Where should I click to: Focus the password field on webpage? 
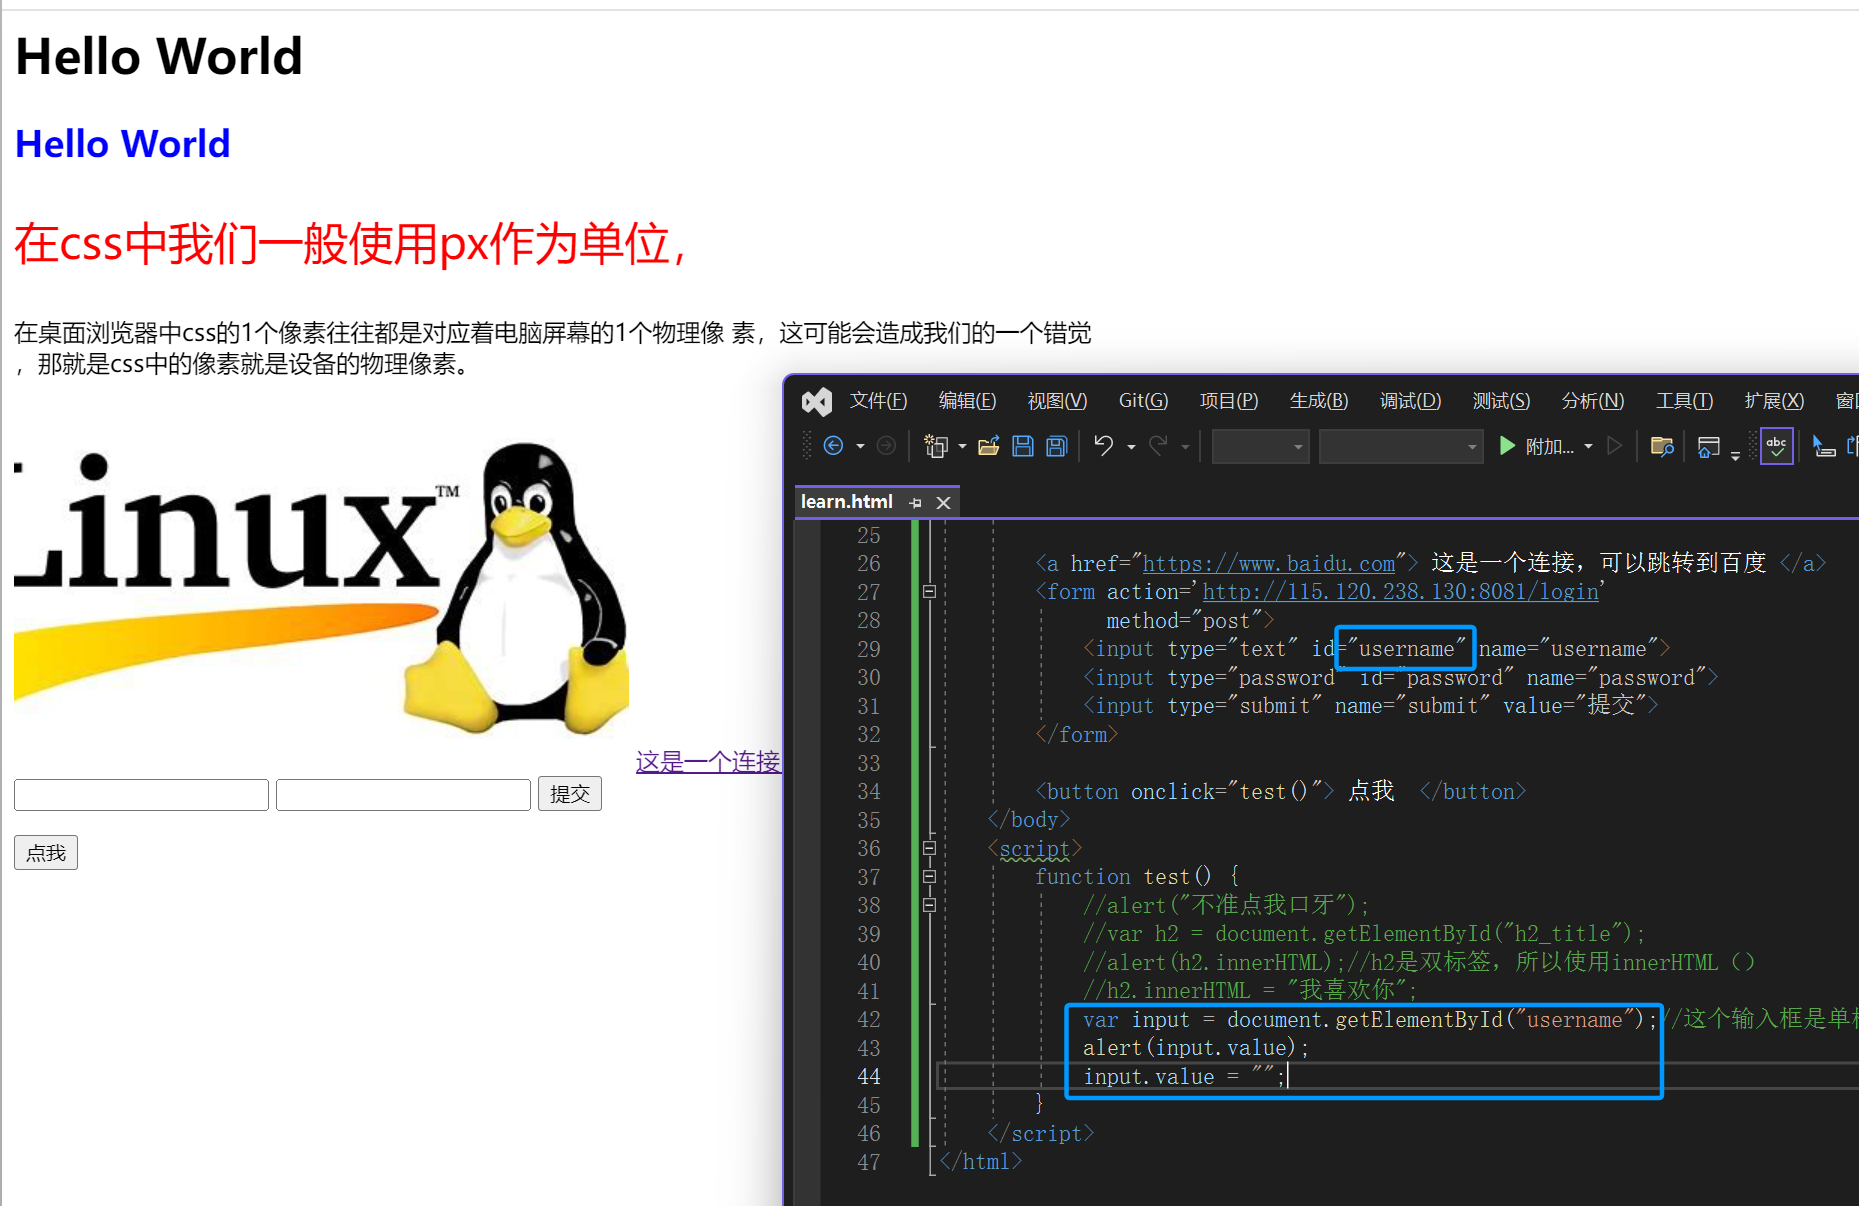pos(403,795)
